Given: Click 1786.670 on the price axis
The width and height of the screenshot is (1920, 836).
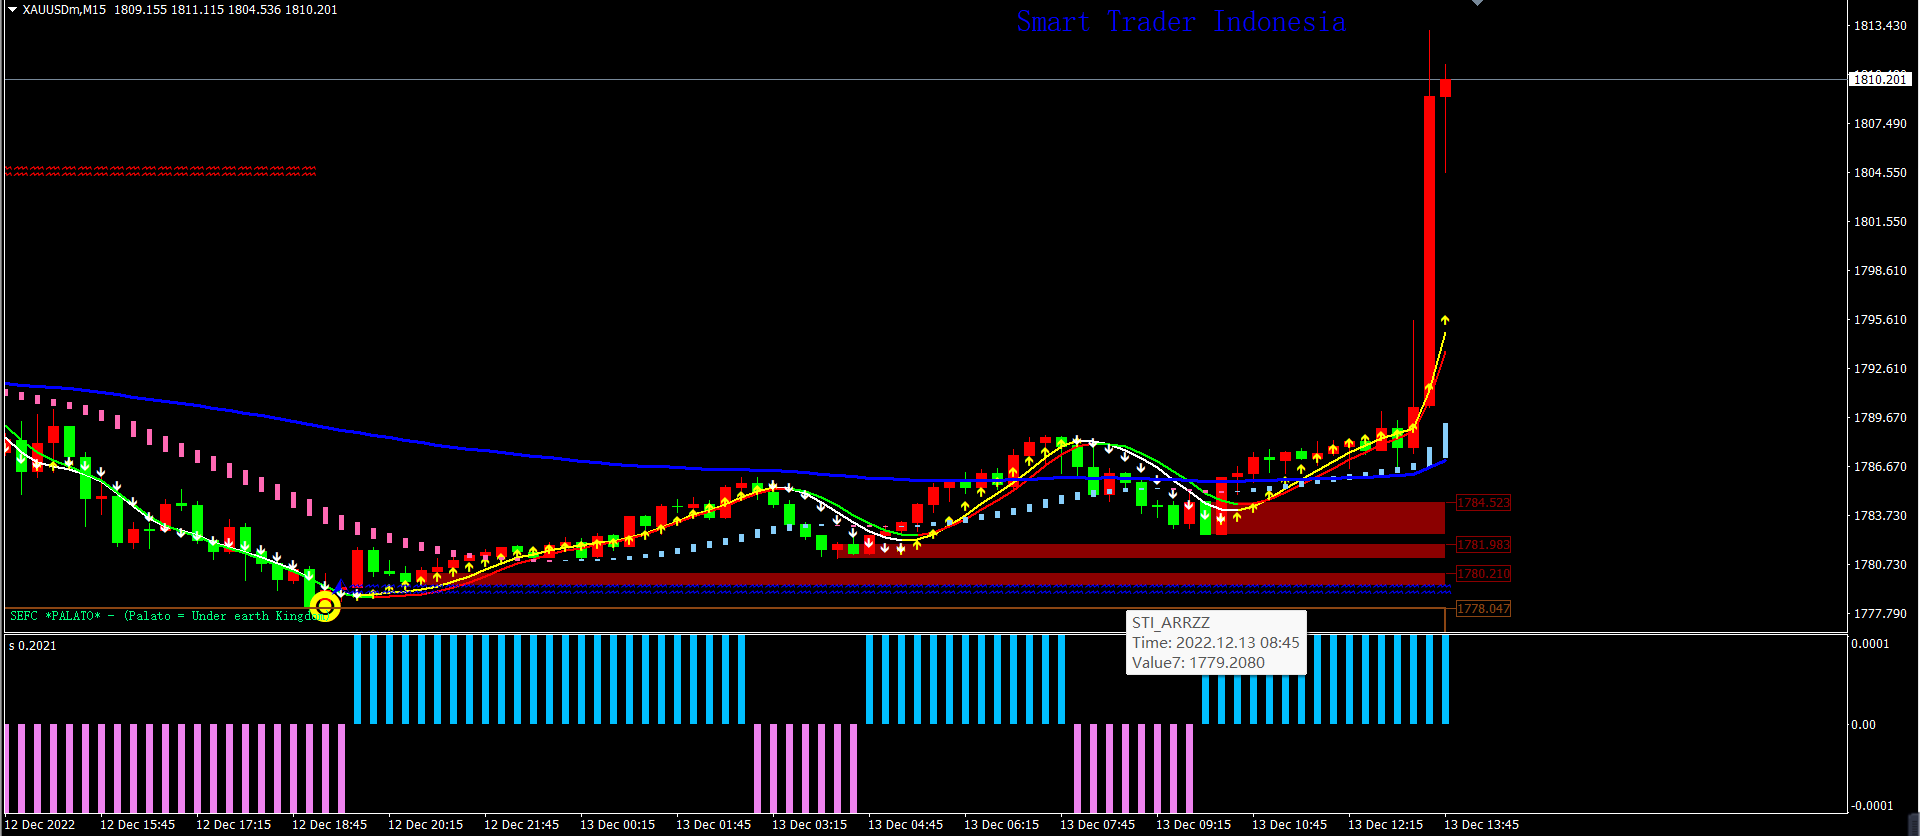Looking at the screenshot, I should (x=1880, y=467).
